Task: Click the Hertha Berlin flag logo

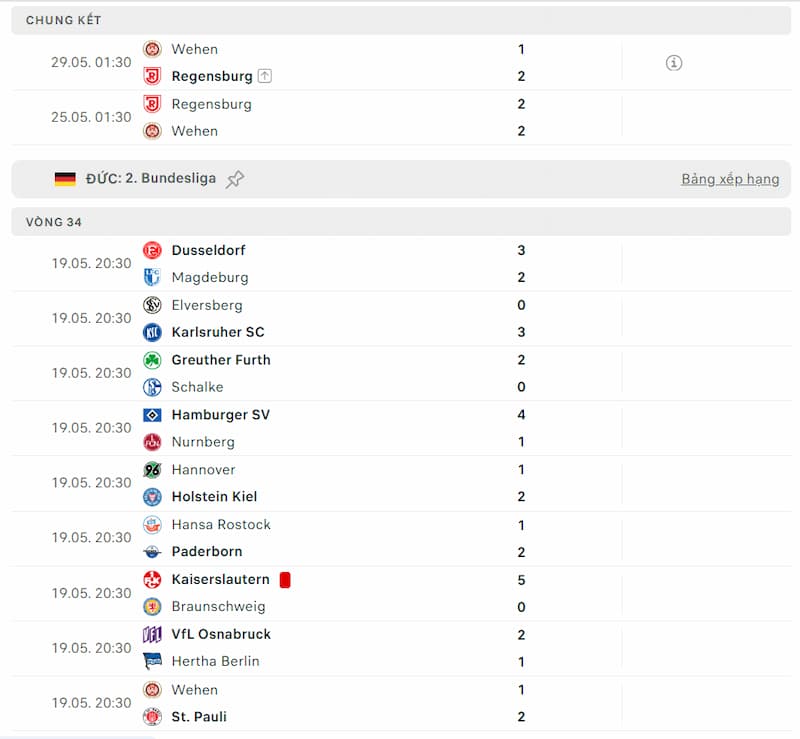Action: (152, 661)
